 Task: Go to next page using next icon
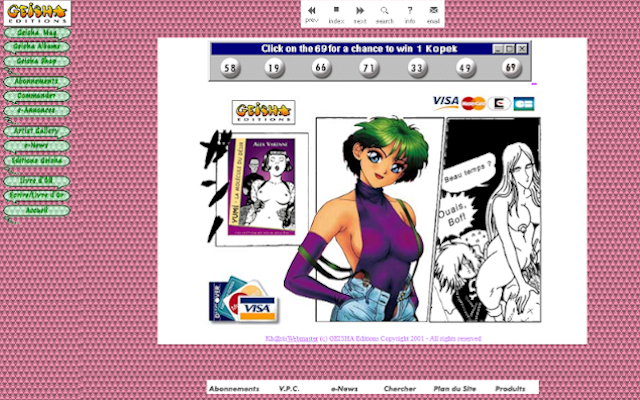pyautogui.click(x=360, y=10)
